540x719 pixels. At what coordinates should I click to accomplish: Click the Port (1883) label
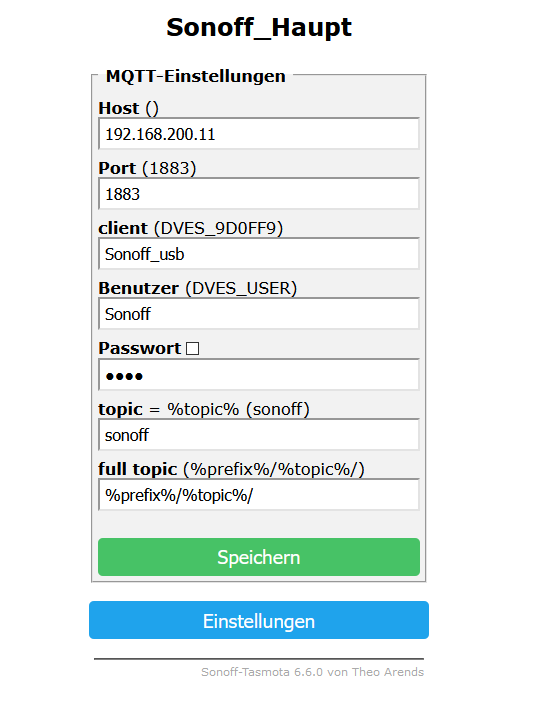[147, 168]
